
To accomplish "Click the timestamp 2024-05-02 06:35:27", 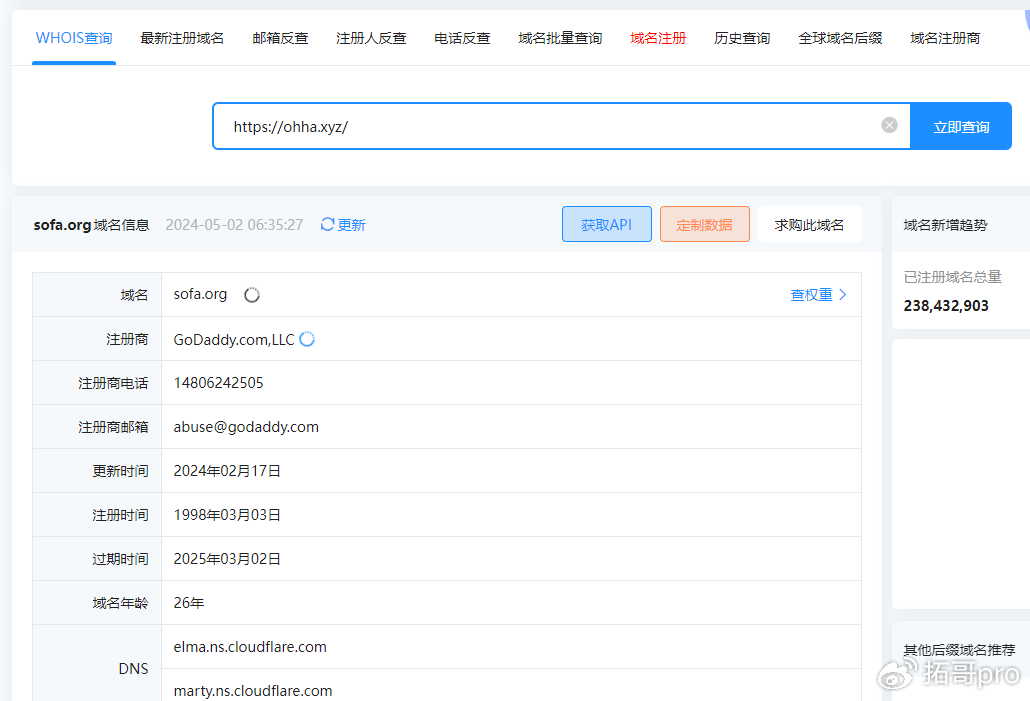I will [235, 225].
